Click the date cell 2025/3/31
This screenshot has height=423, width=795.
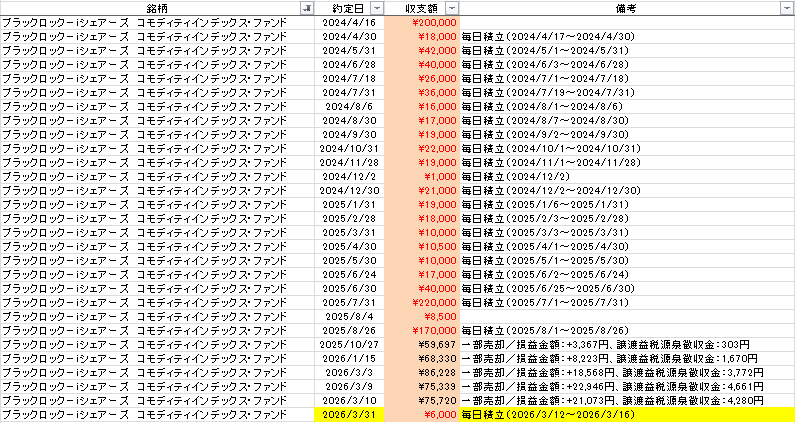point(349,233)
